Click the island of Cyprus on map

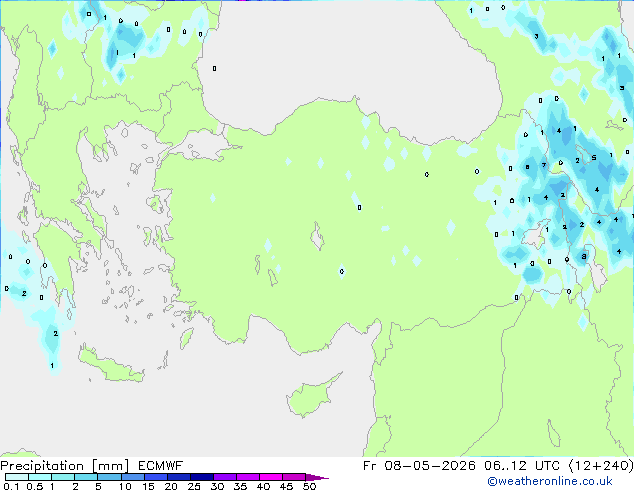309,397
